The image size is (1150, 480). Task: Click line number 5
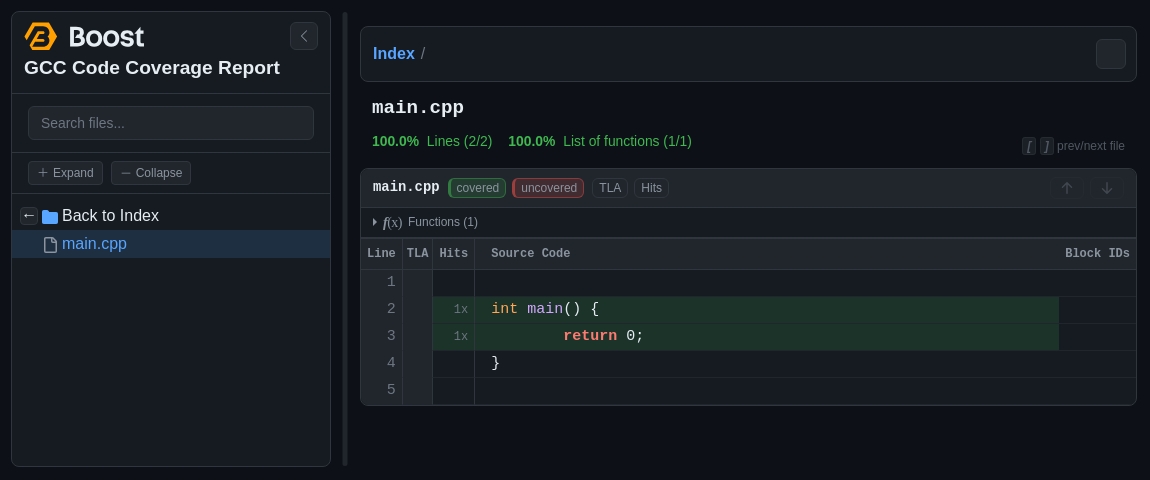391,390
